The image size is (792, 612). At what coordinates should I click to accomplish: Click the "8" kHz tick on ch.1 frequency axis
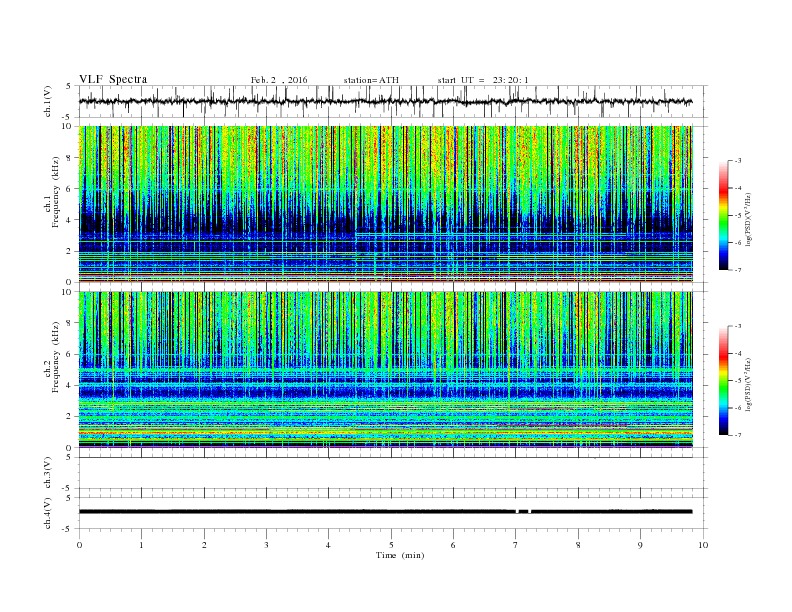point(70,158)
